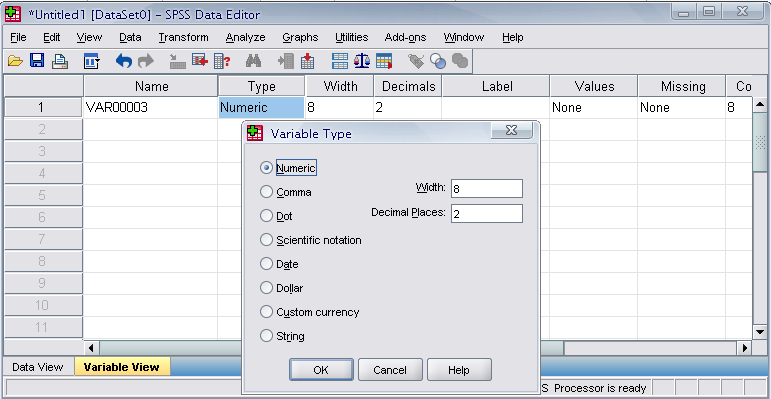The width and height of the screenshot is (771, 399).
Task: Click the Find binoculars icon
Action: point(253,61)
